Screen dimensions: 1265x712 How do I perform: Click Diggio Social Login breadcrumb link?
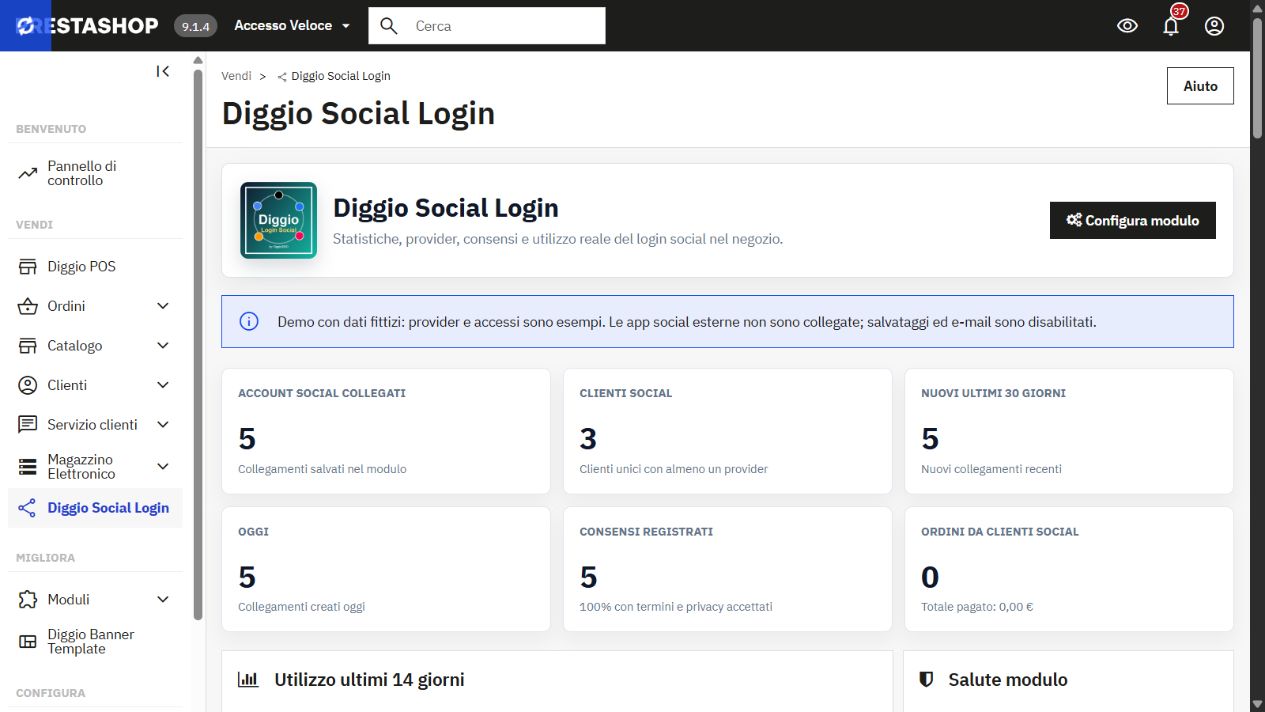[341, 76]
